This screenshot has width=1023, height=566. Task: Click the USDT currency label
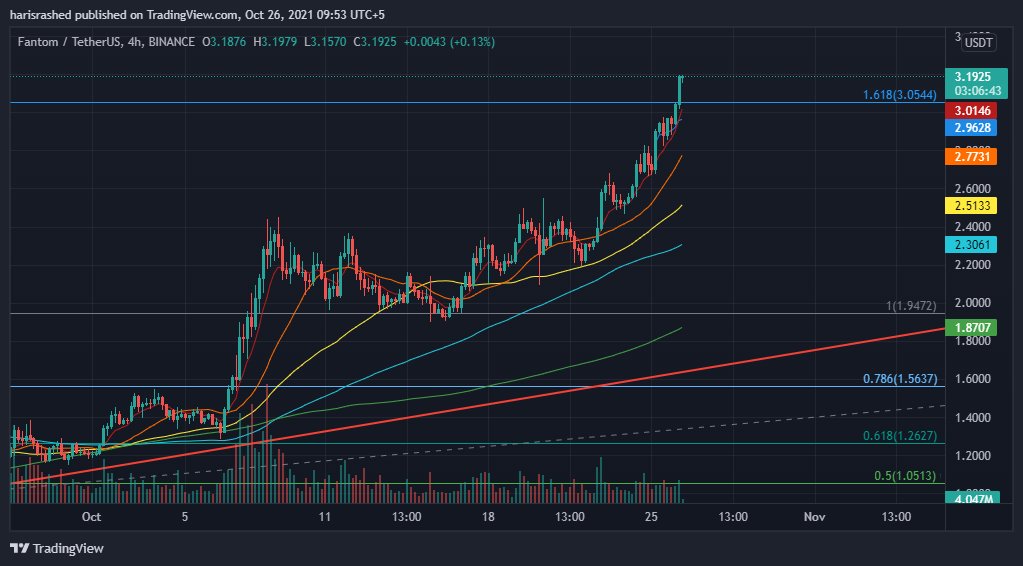tap(979, 43)
